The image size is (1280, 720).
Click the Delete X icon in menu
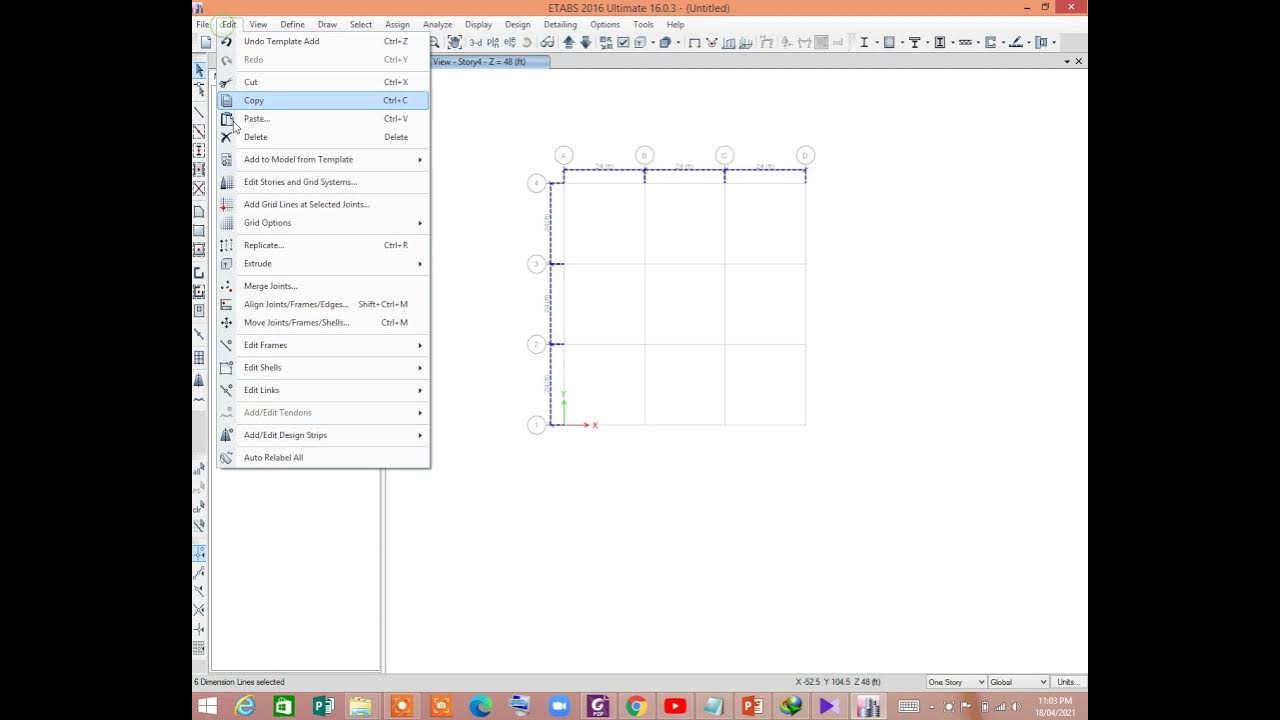pos(227,137)
